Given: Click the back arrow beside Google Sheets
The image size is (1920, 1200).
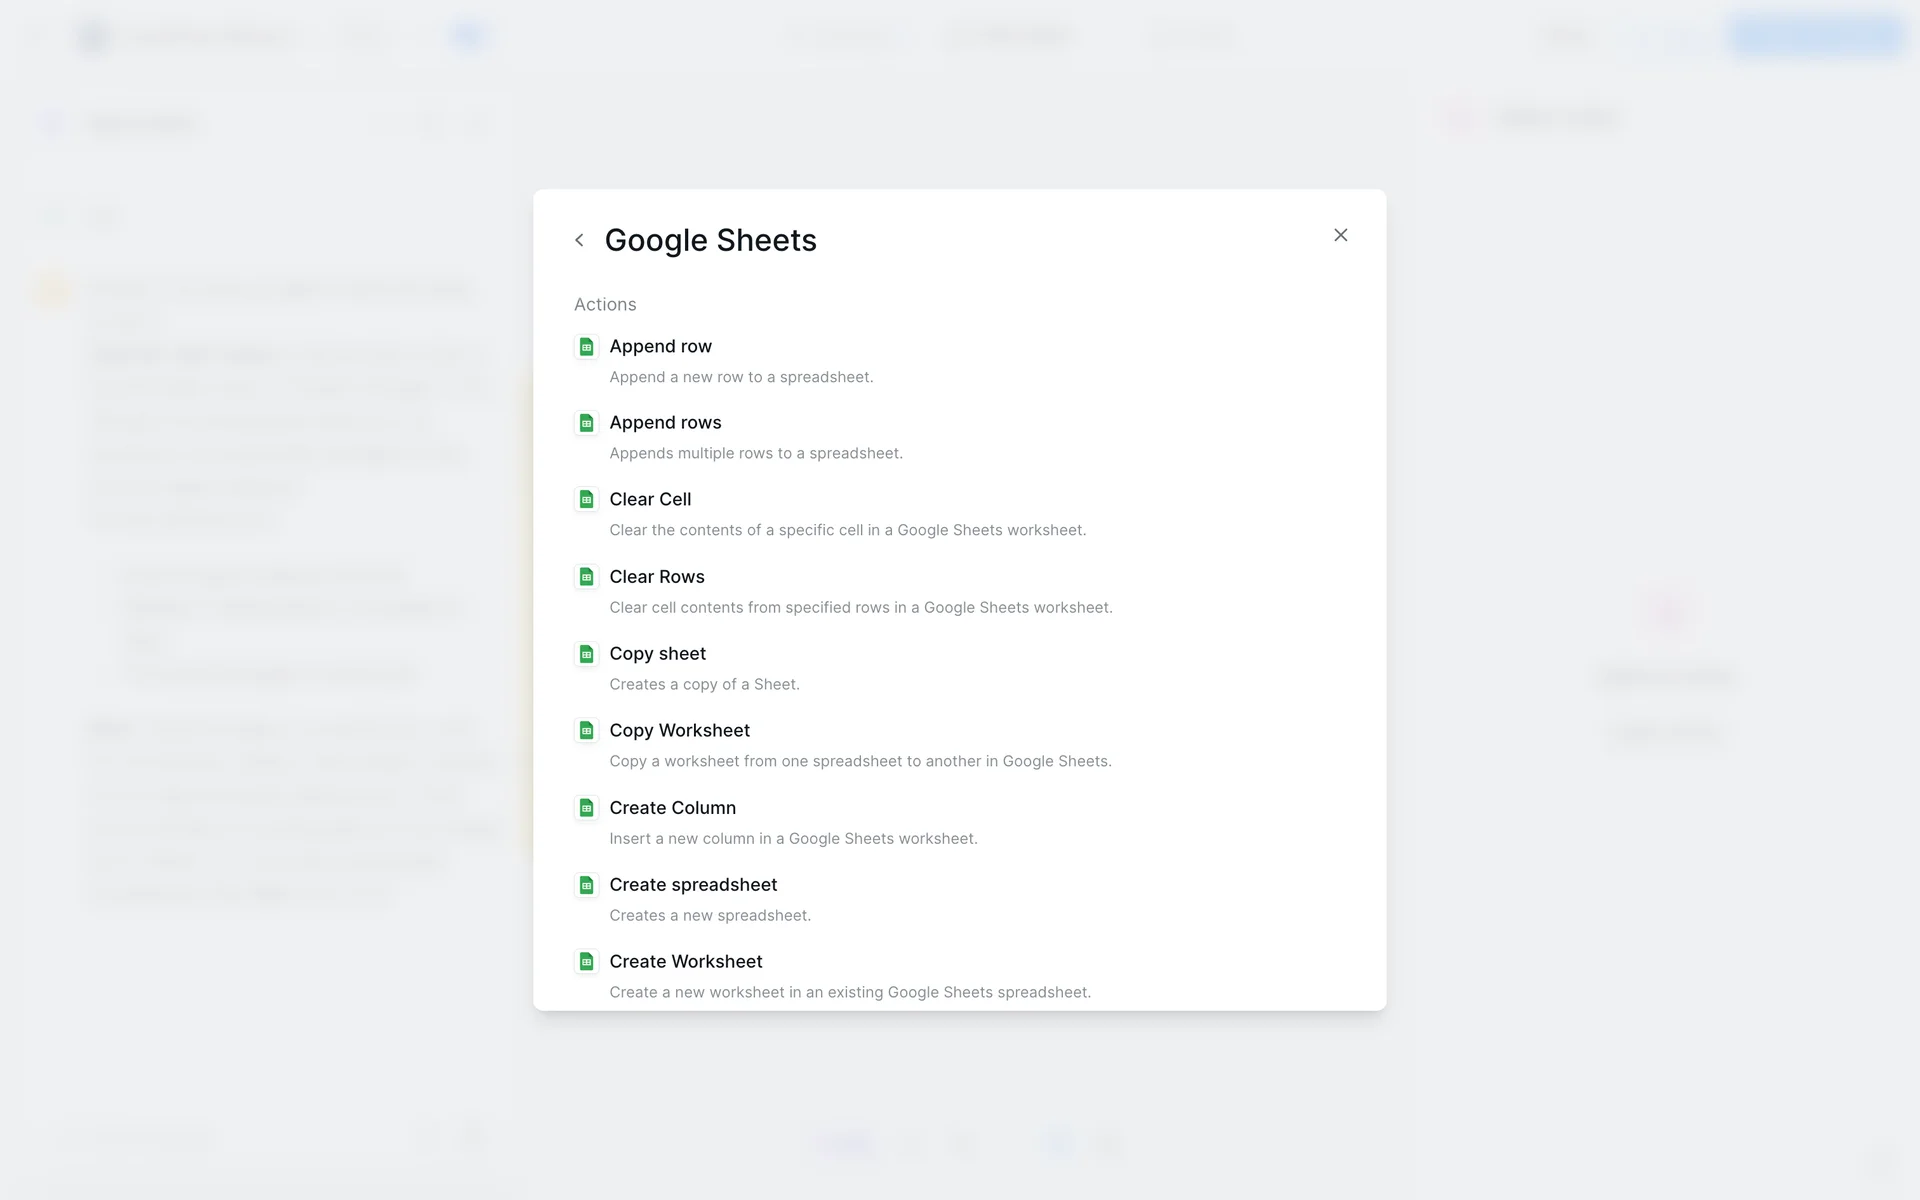Looking at the screenshot, I should click(579, 240).
